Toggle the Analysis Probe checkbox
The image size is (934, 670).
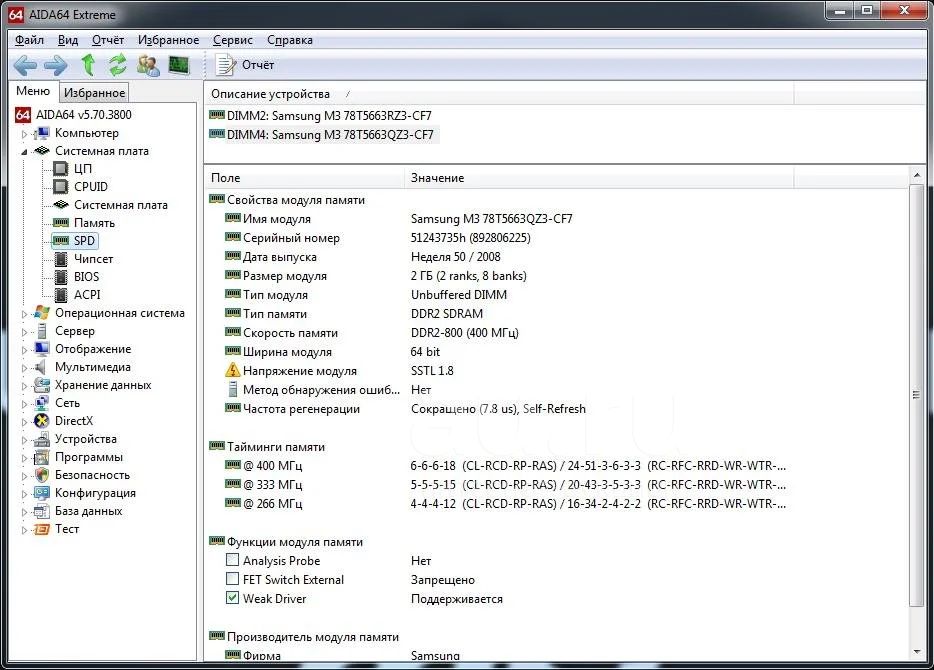pyautogui.click(x=232, y=560)
